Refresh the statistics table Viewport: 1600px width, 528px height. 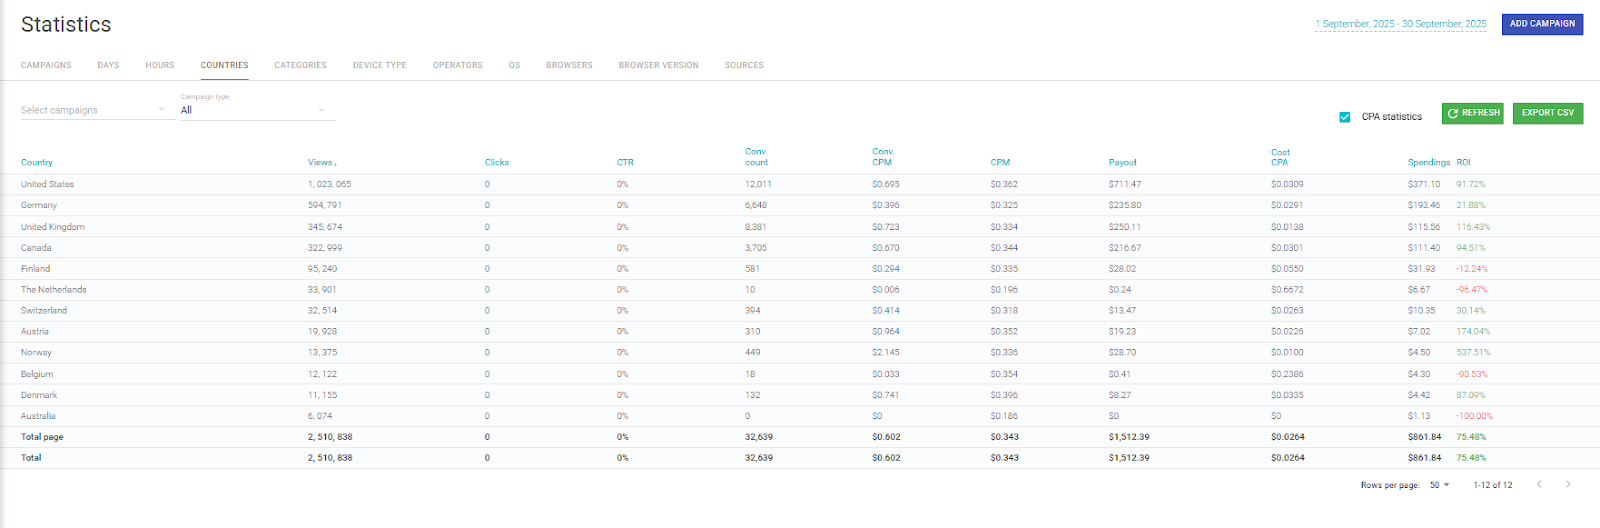coord(1472,113)
